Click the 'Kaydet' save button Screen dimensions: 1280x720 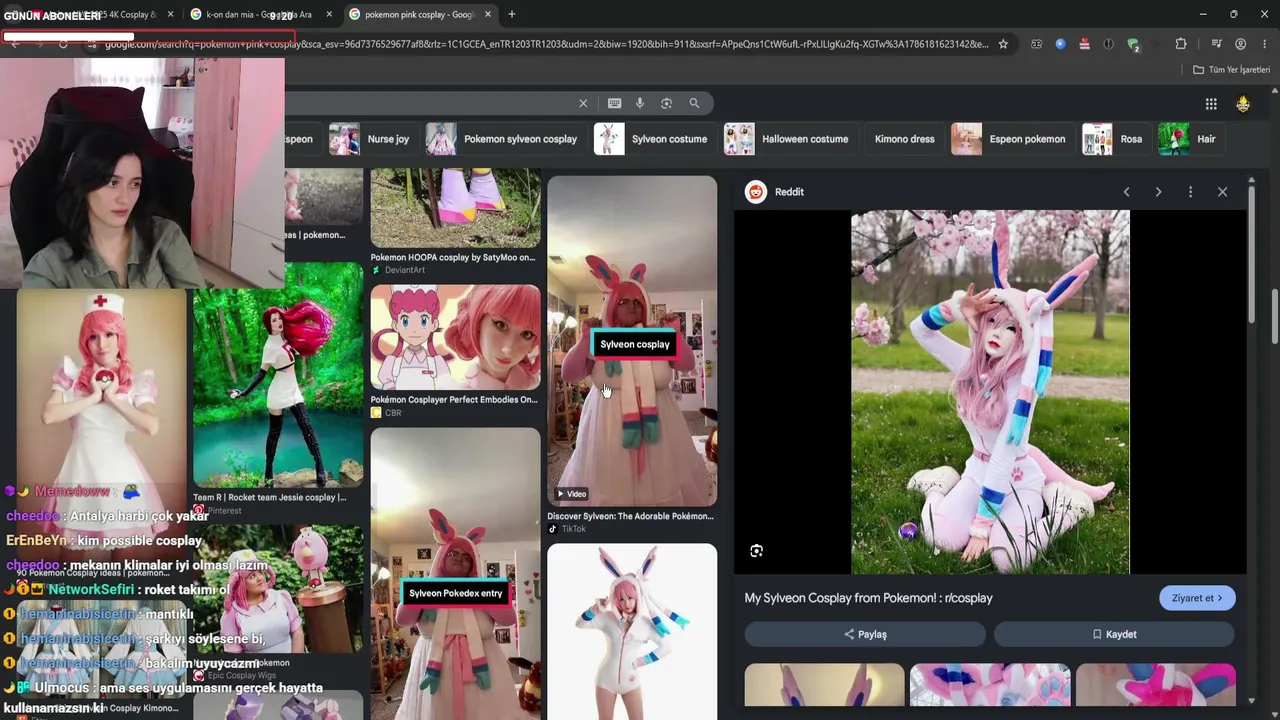(x=1114, y=634)
